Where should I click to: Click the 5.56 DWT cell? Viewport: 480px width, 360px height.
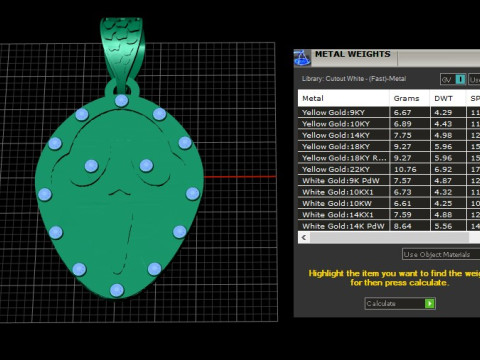pyautogui.click(x=448, y=226)
